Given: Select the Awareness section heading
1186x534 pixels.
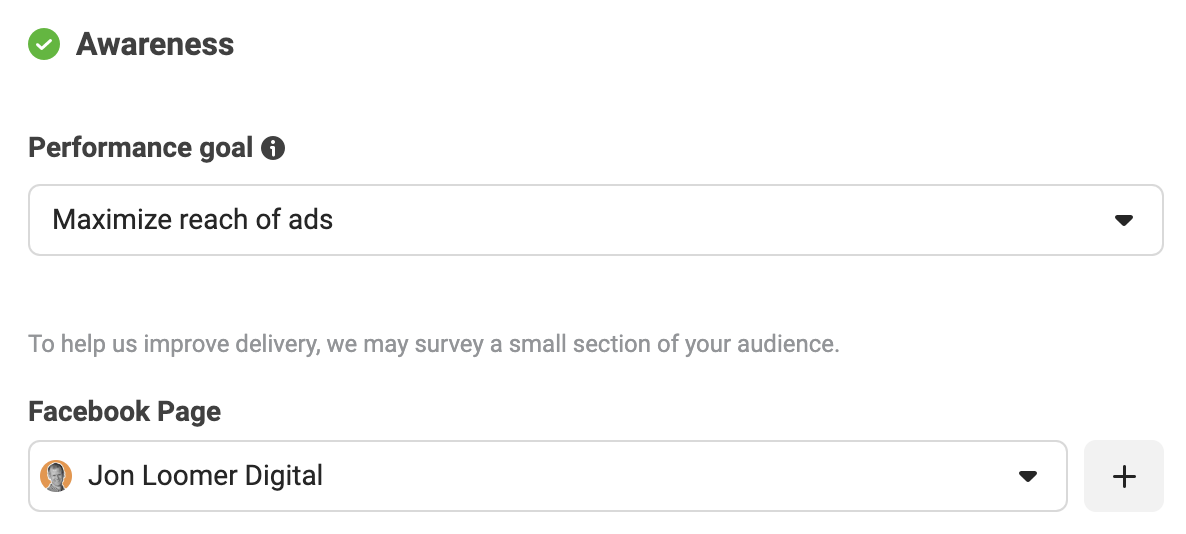Looking at the screenshot, I should 155,44.
